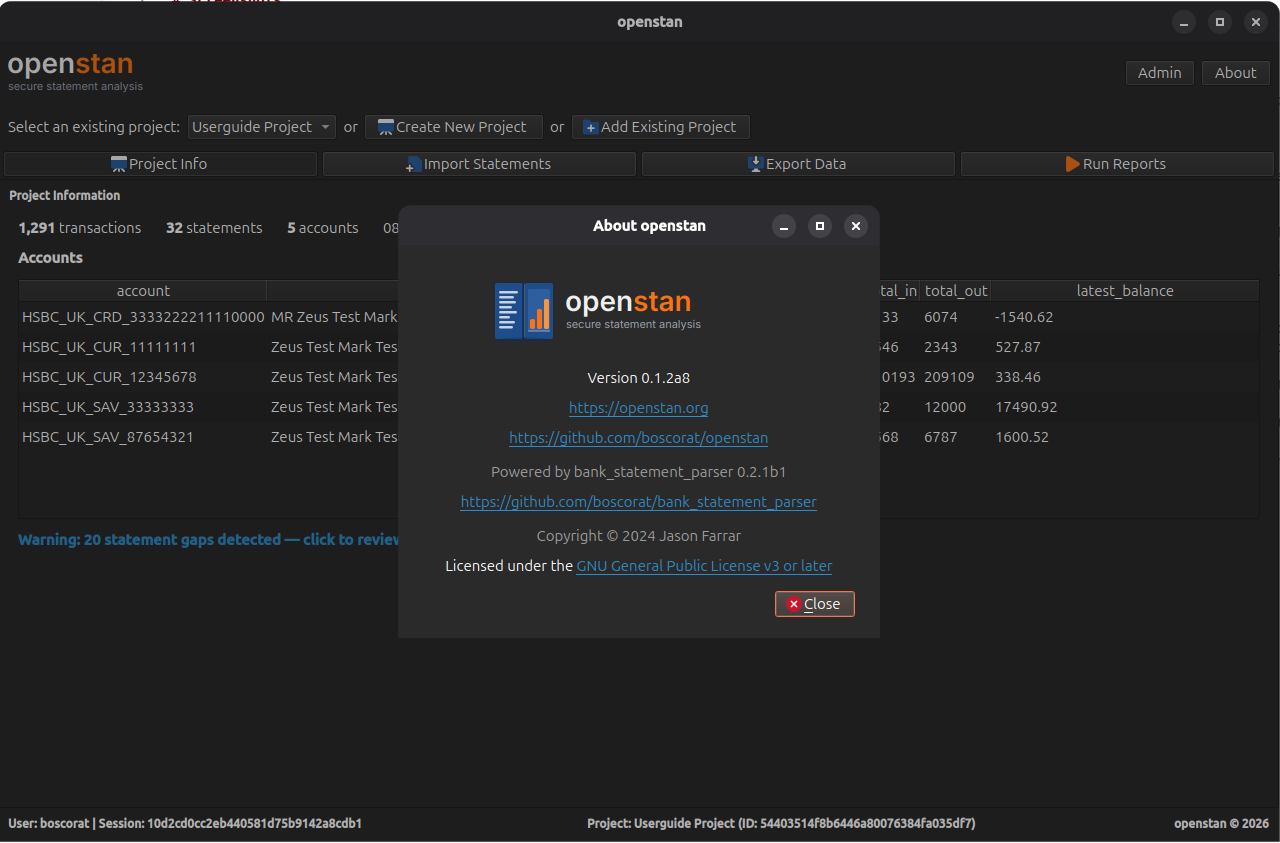Viewport: 1280px width, 843px height.
Task: Click the Export Data download icon
Action: tap(756, 164)
